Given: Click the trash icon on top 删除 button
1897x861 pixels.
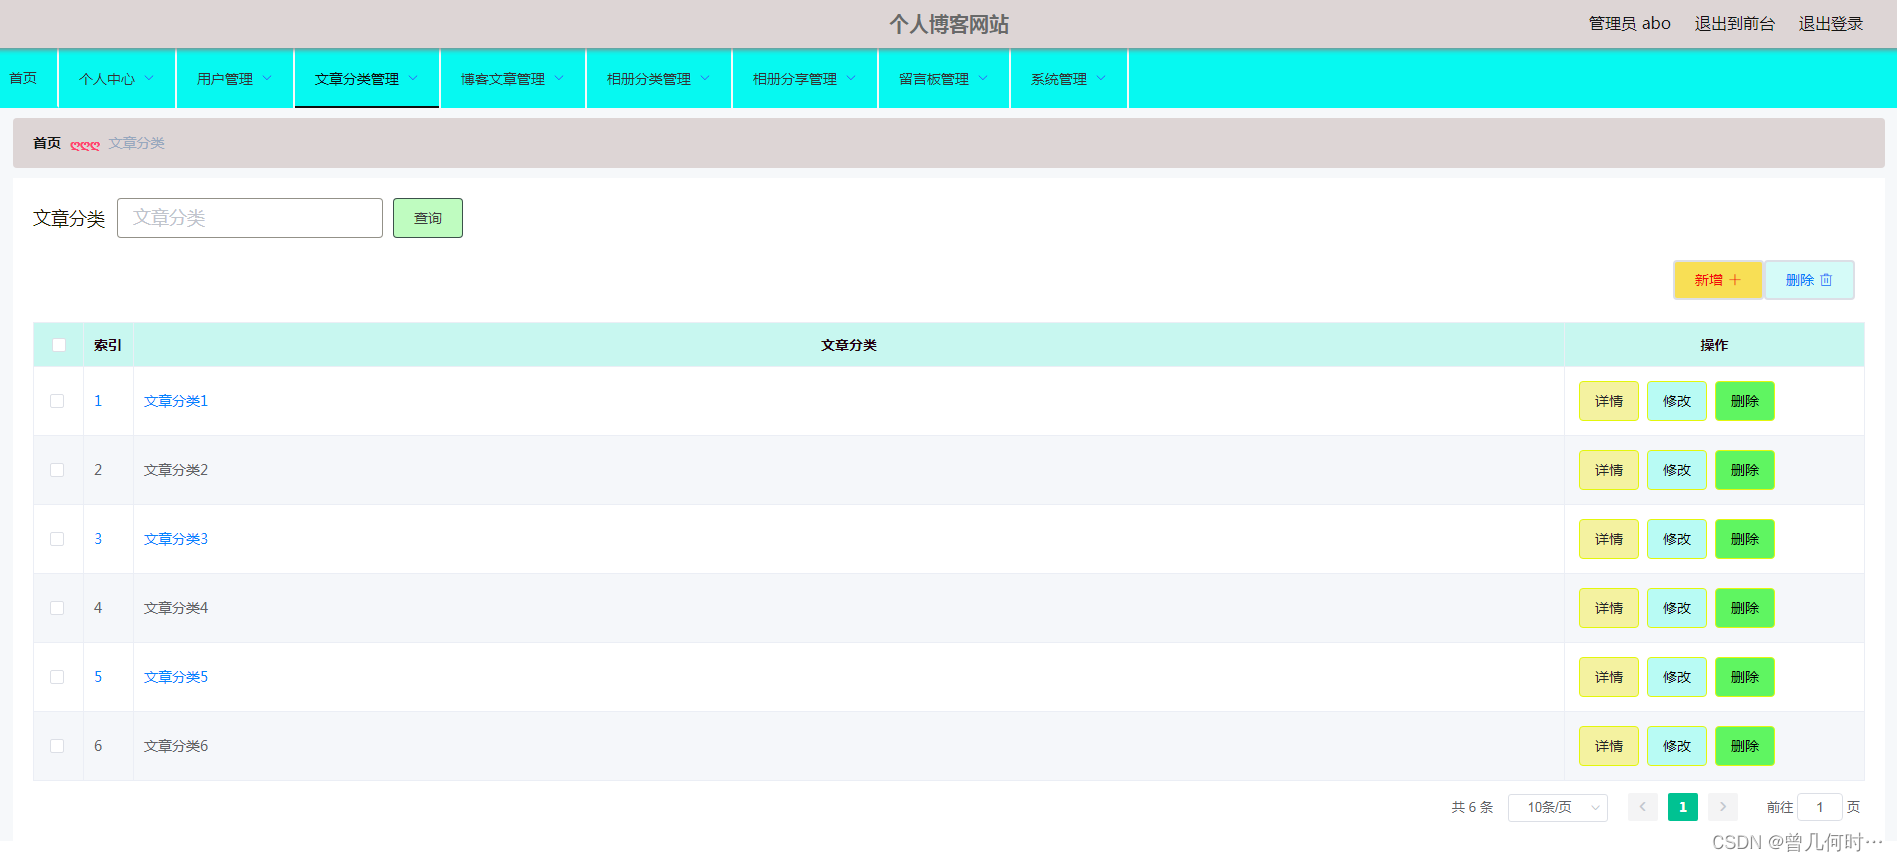Looking at the screenshot, I should click(x=1826, y=280).
